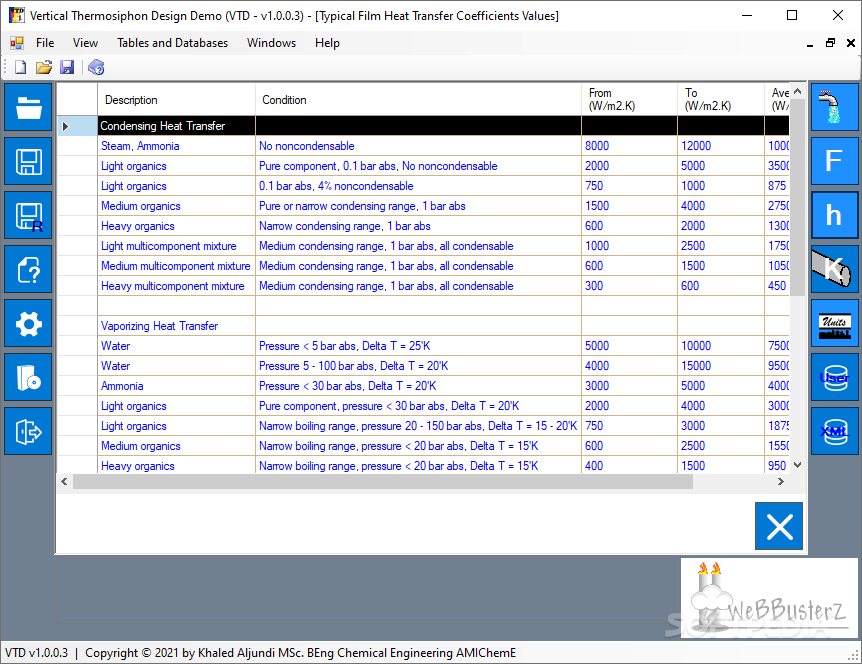Click 'No noncondensable' condition cell

coord(418,146)
